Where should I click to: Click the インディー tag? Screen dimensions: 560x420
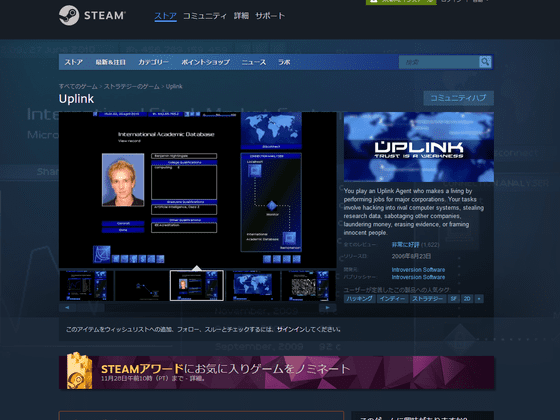pyautogui.click(x=392, y=299)
